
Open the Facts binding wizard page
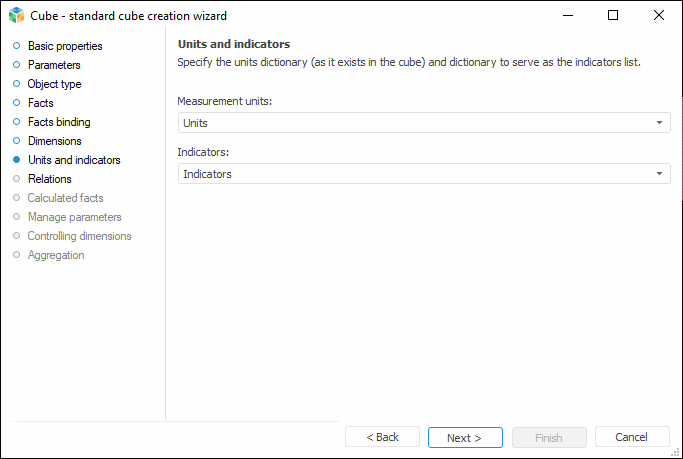[59, 122]
